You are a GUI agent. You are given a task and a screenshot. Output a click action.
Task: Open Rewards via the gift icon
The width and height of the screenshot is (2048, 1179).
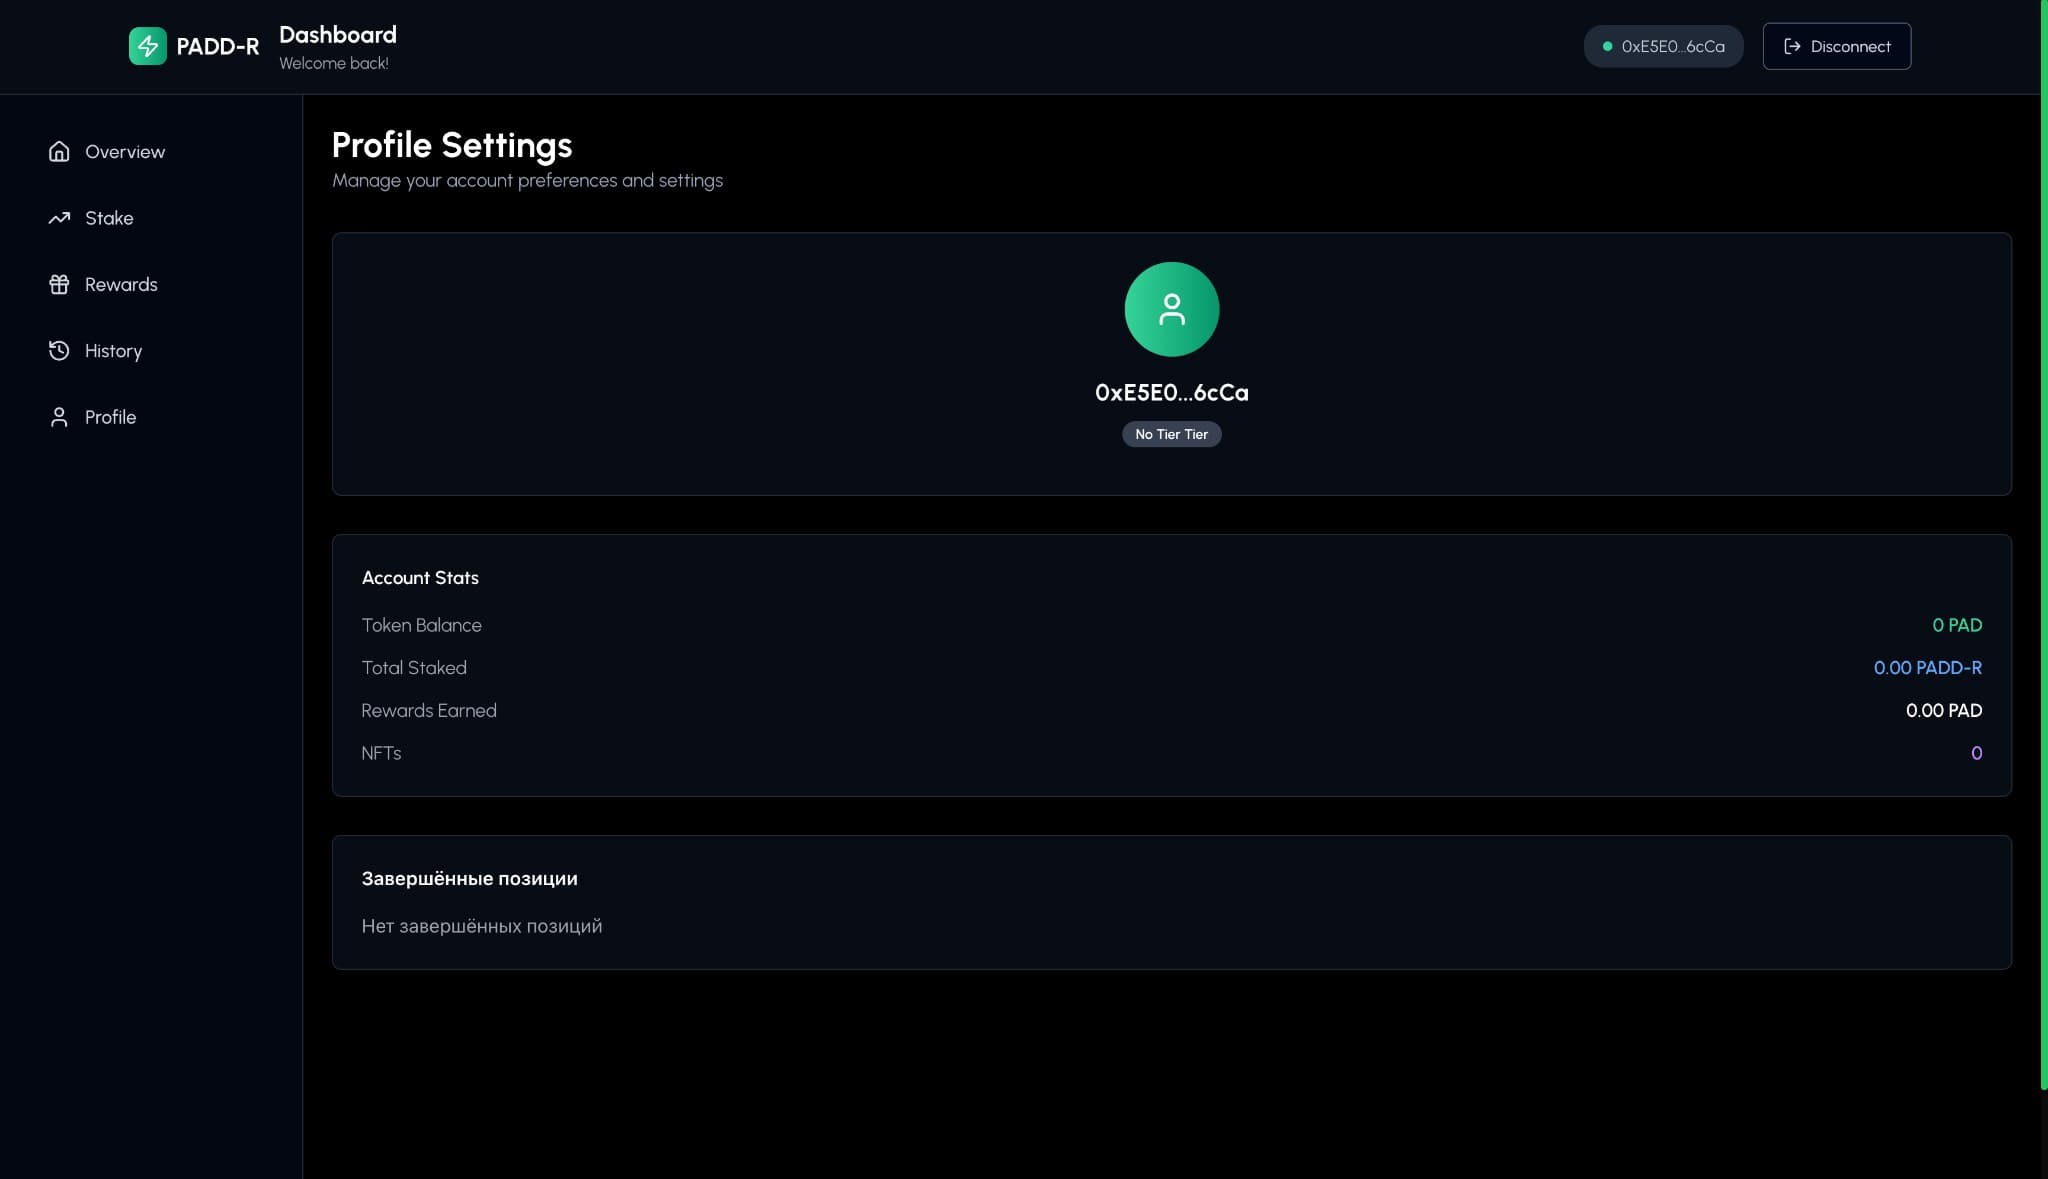click(59, 284)
